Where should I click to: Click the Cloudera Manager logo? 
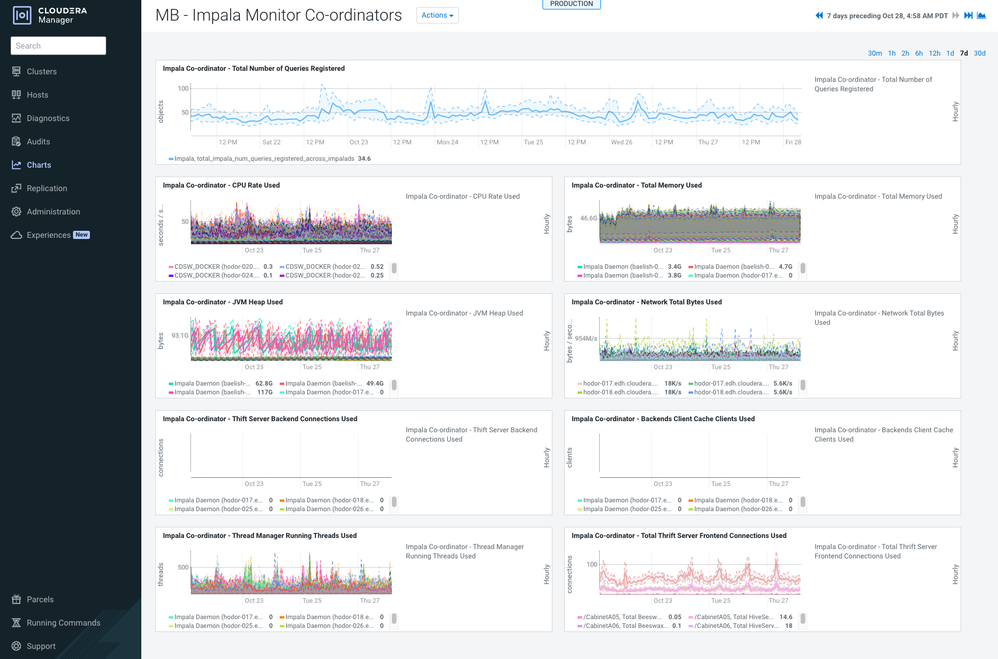click(x=50, y=15)
